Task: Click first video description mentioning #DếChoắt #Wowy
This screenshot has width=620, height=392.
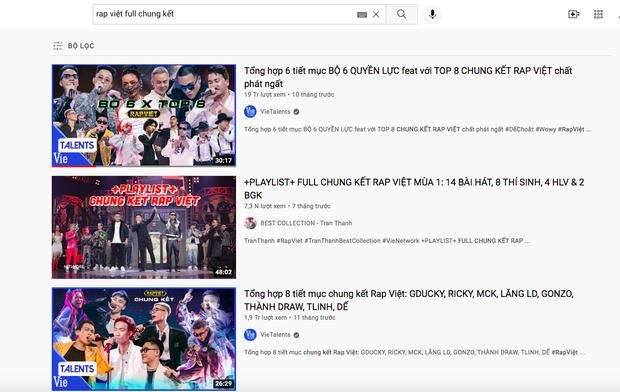Action: pyautogui.click(x=417, y=129)
